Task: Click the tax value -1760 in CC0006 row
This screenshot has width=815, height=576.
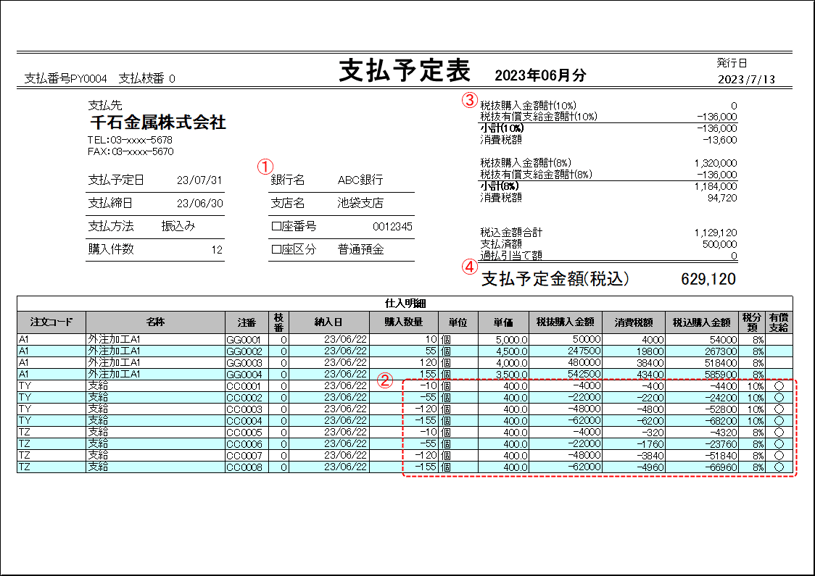Action: 652,444
